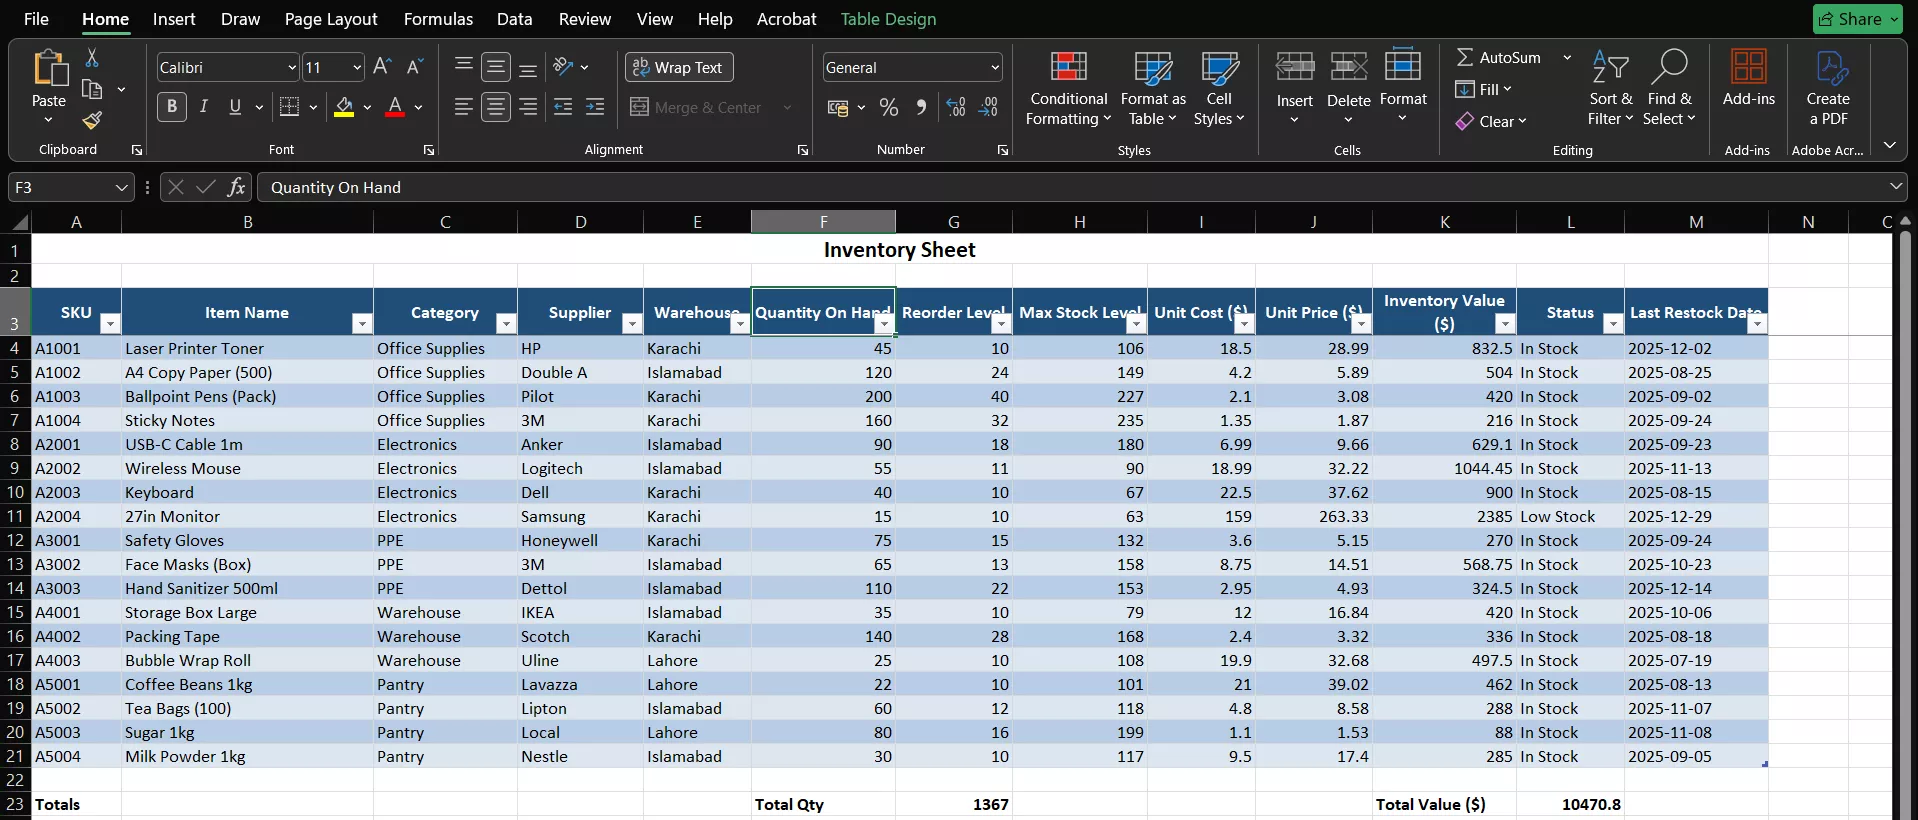Click the AutoSum button
This screenshot has height=820, width=1918.
point(1498,58)
